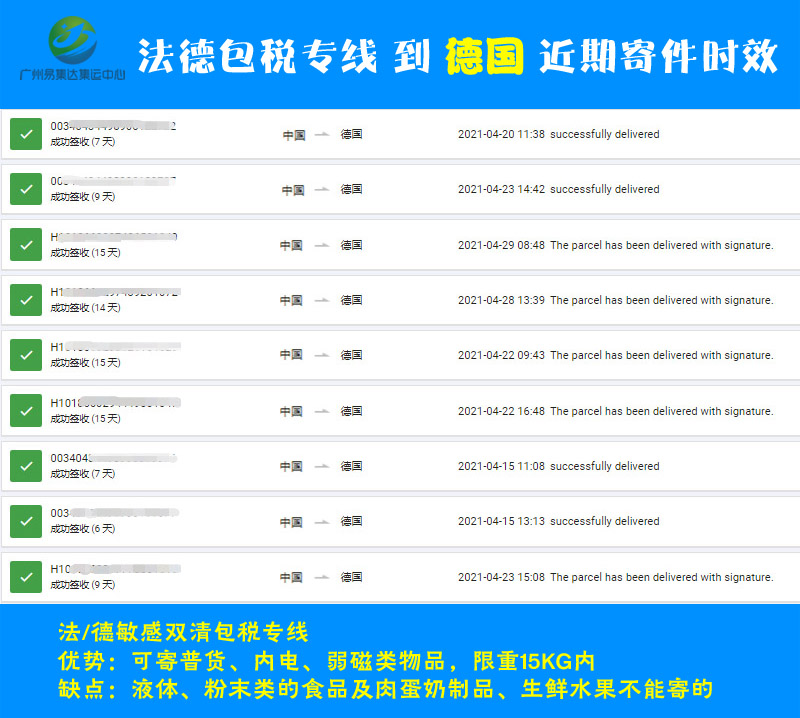Toggle the check box for 2021-04-23 15:08 parcel

click(x=26, y=577)
